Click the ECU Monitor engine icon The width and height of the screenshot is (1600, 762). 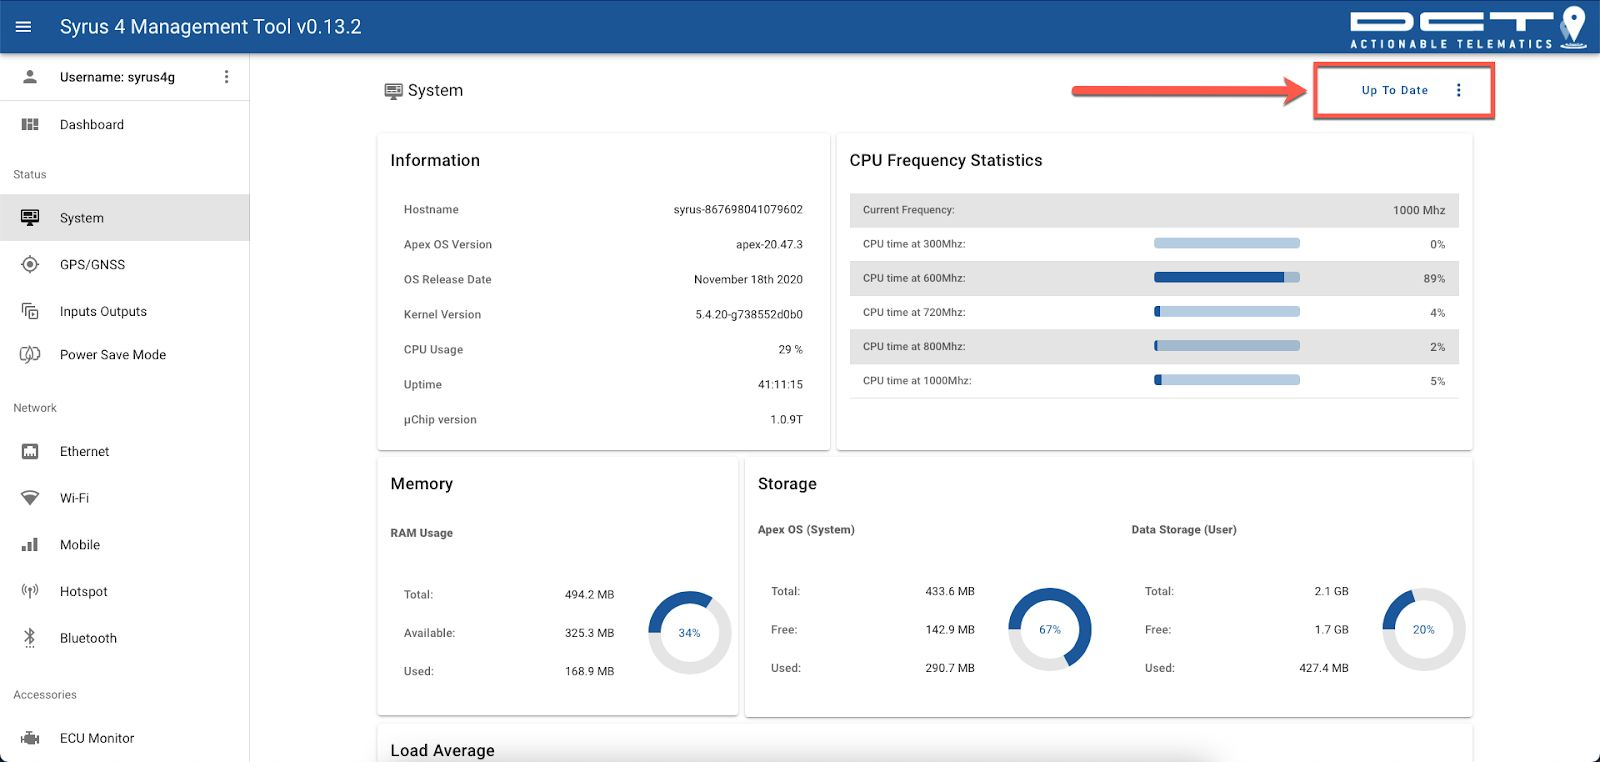pyautogui.click(x=30, y=738)
